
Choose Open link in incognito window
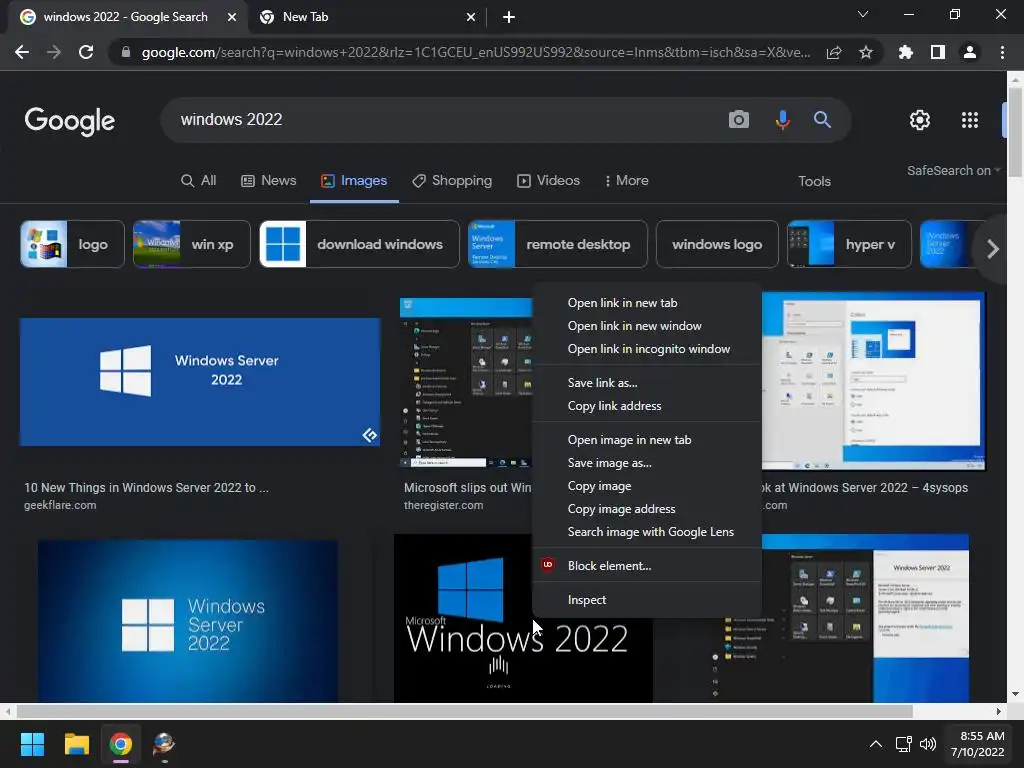tap(647, 349)
